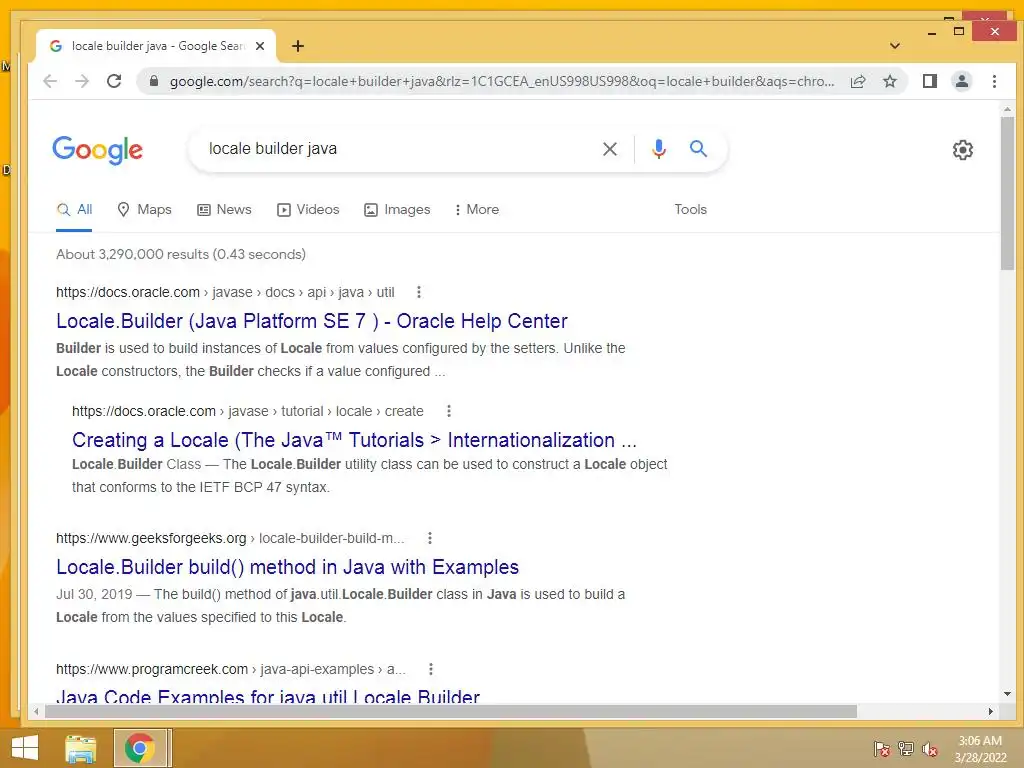Click the blue magnifier search button

point(698,149)
